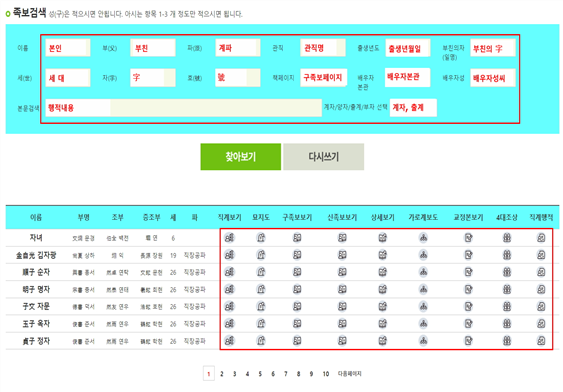
Task: Go to results page 2
Action: 222,374
